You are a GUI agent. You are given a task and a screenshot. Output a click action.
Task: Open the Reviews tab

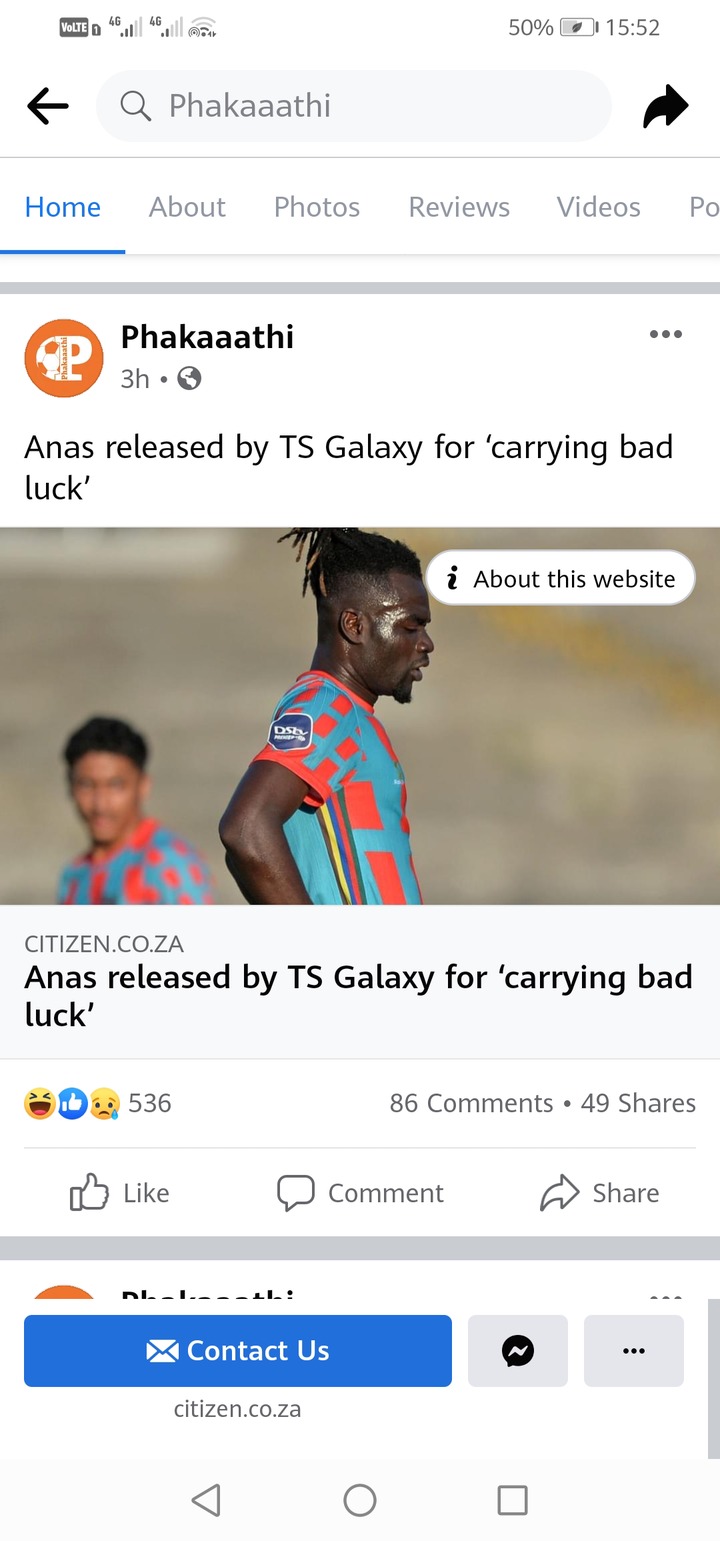[459, 207]
